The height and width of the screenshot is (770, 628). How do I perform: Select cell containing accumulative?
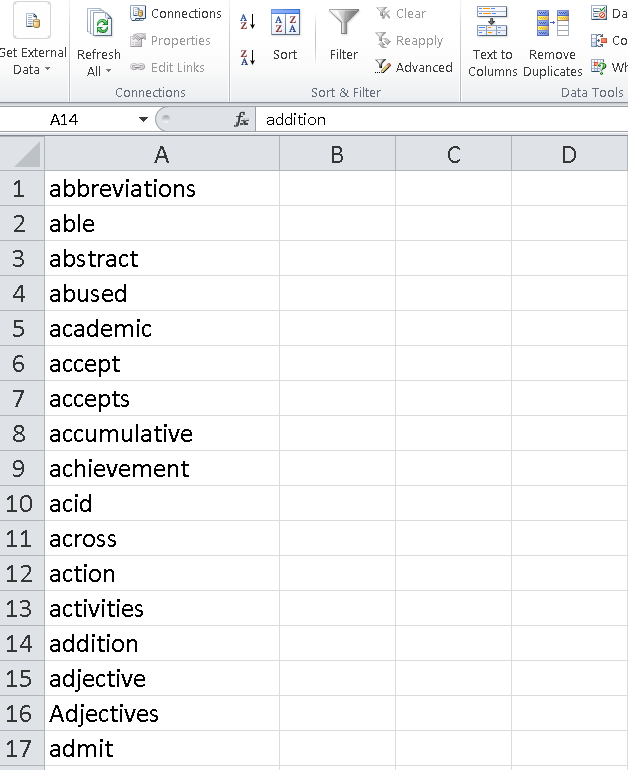[162, 434]
